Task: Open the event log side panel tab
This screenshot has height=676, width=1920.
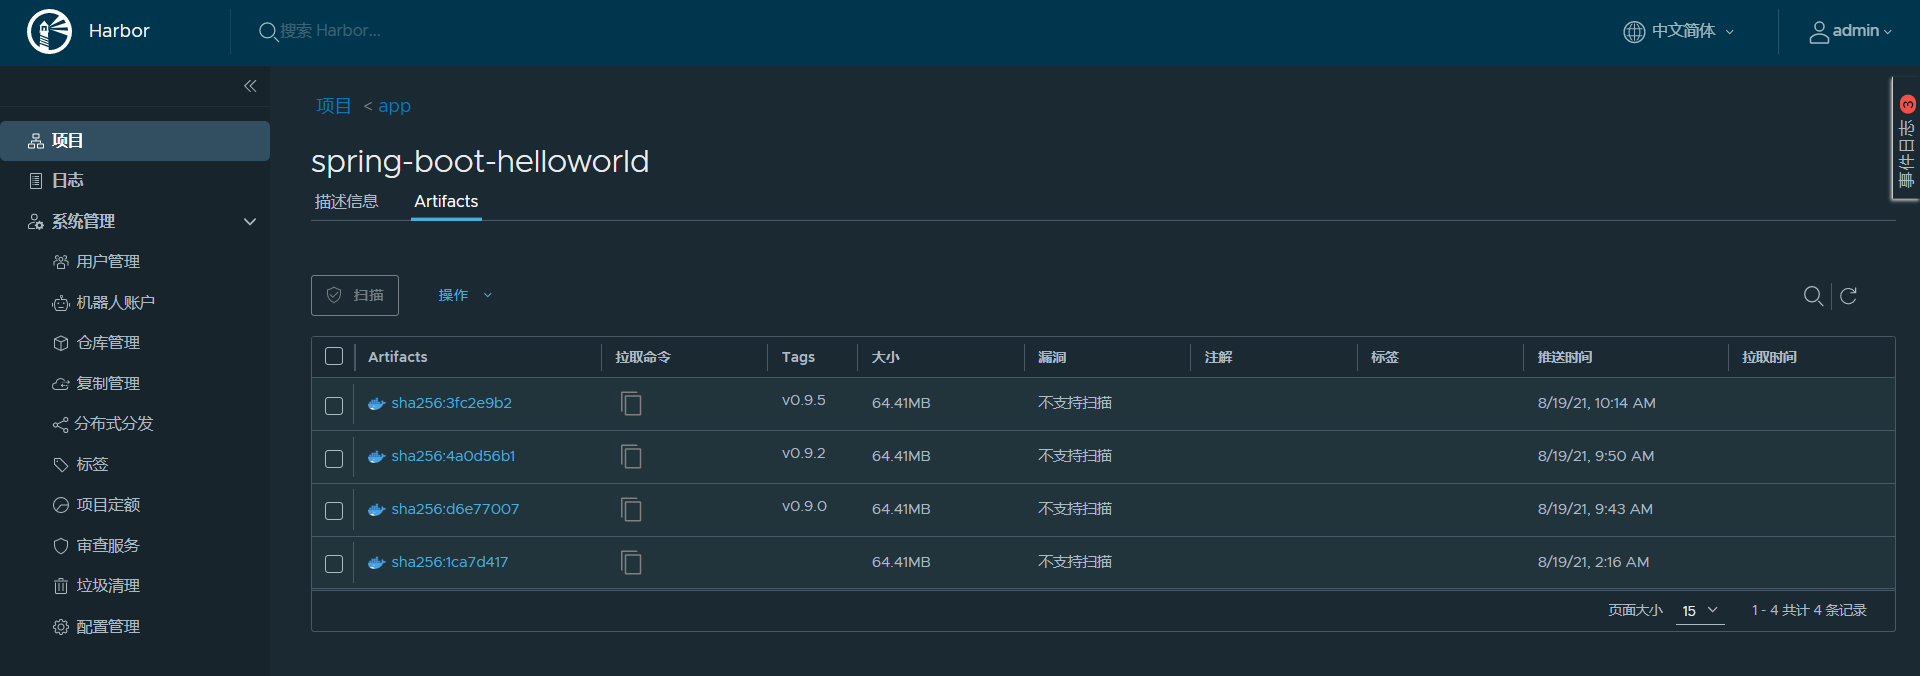Action: [1906, 139]
